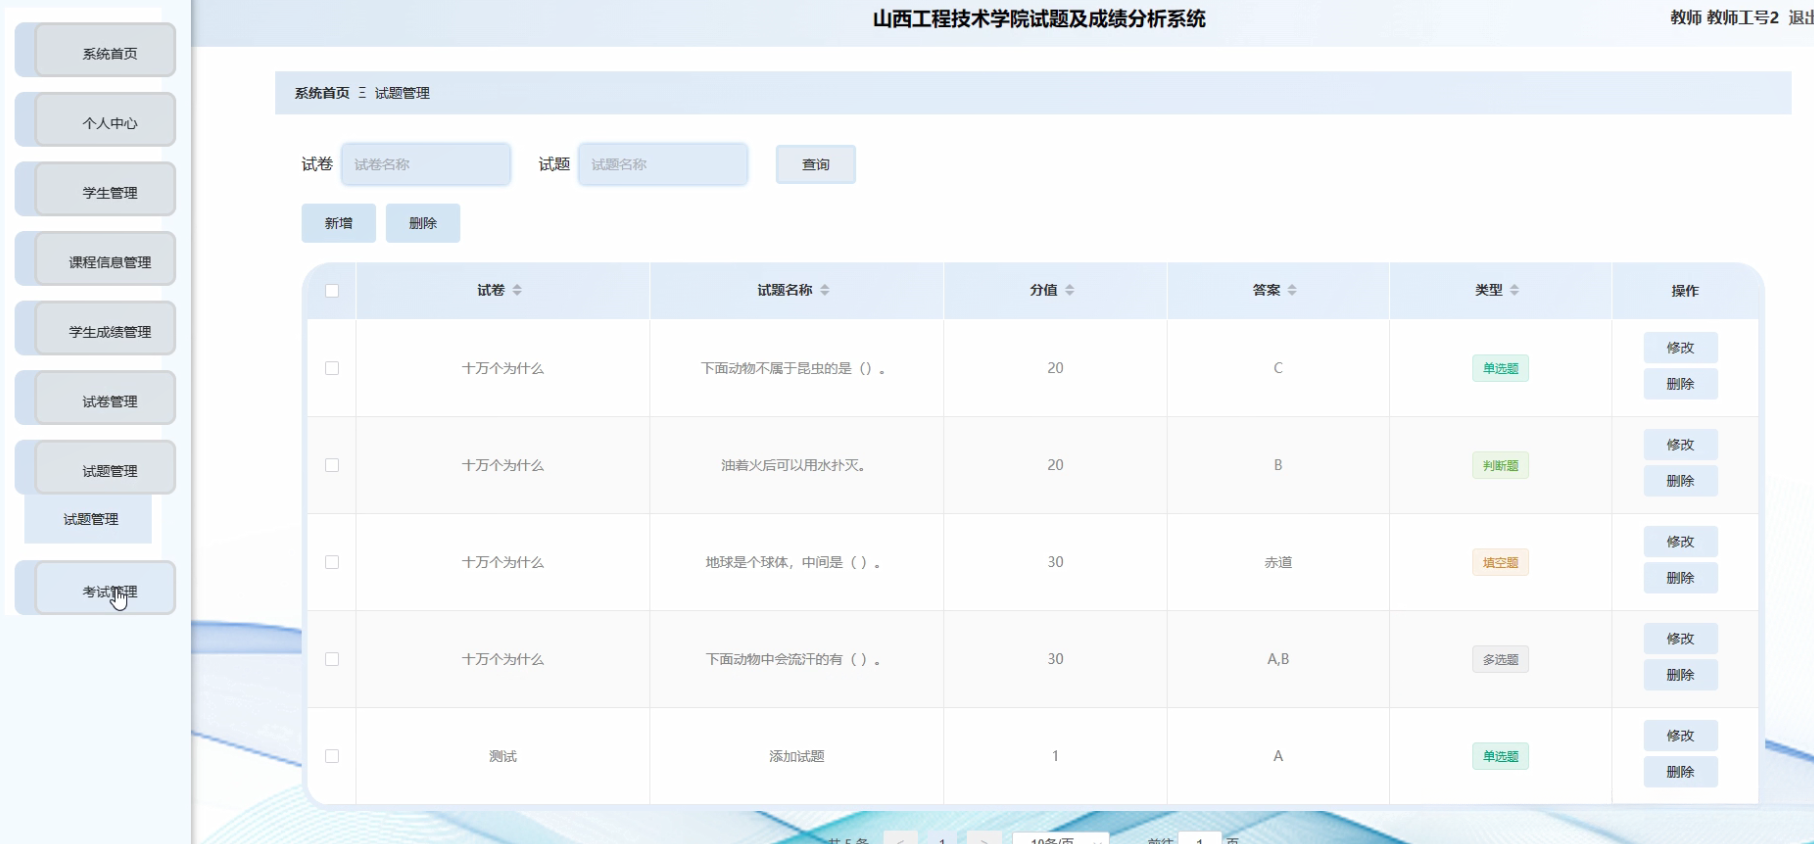Viewport: 1814px width, 844px height.
Task: Click the 填空题 type tag
Action: [1500, 562]
